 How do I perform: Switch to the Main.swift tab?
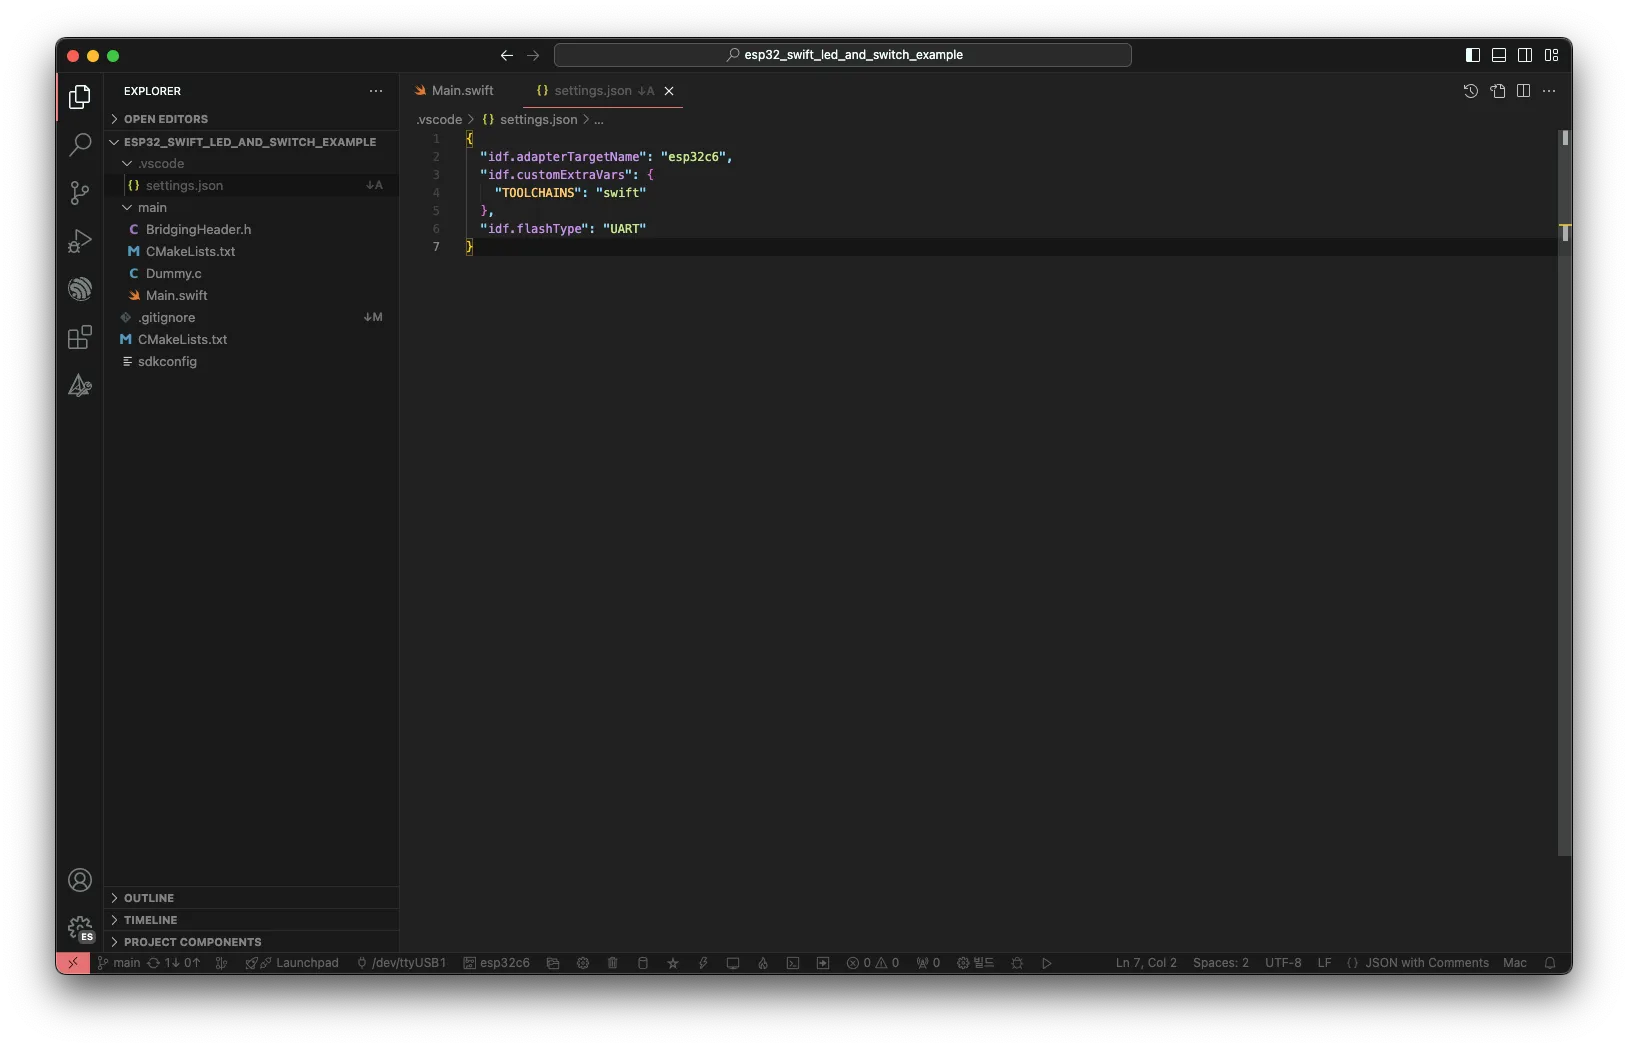tap(462, 91)
